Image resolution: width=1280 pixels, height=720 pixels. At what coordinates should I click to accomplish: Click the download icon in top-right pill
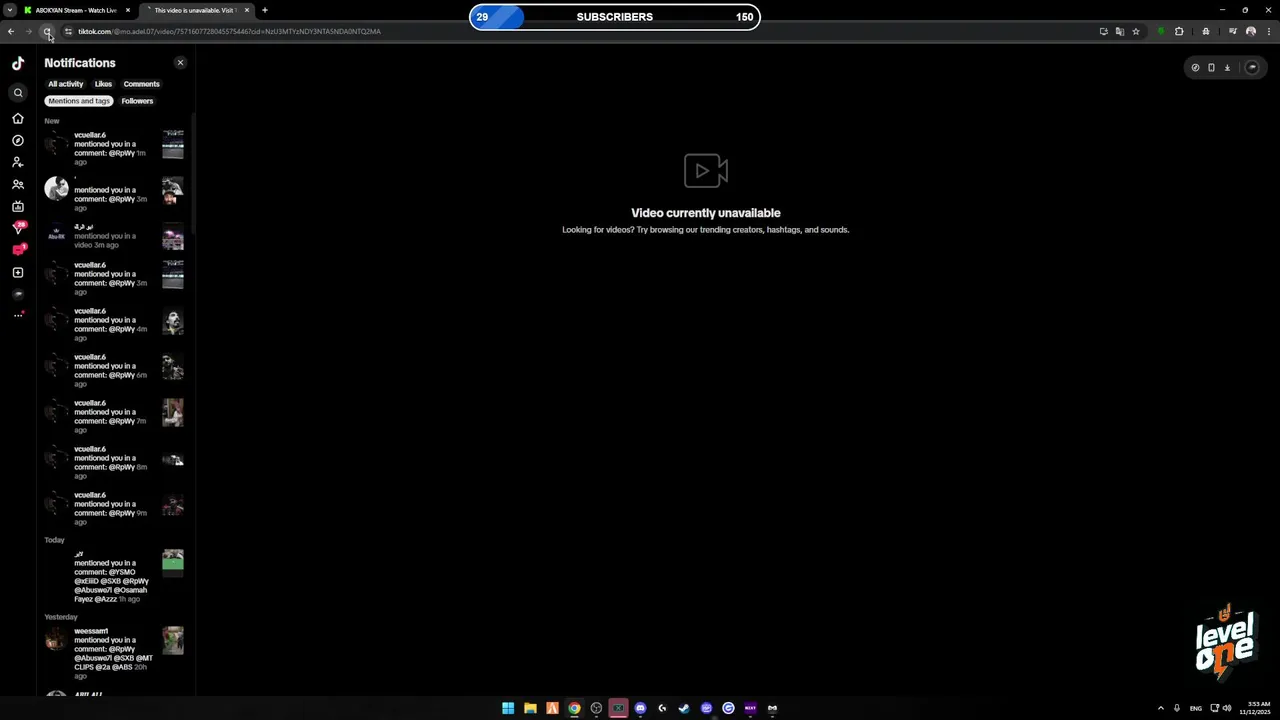coord(1227,68)
